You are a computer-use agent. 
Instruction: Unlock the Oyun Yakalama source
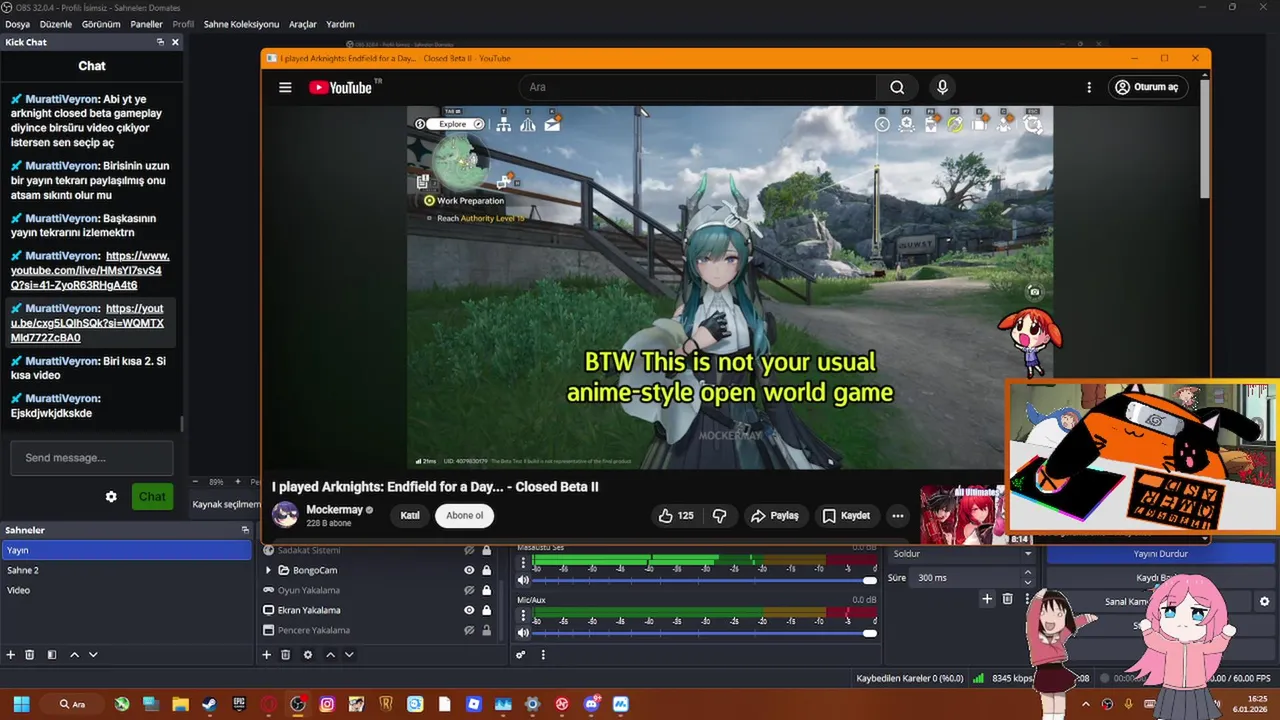tap(487, 590)
